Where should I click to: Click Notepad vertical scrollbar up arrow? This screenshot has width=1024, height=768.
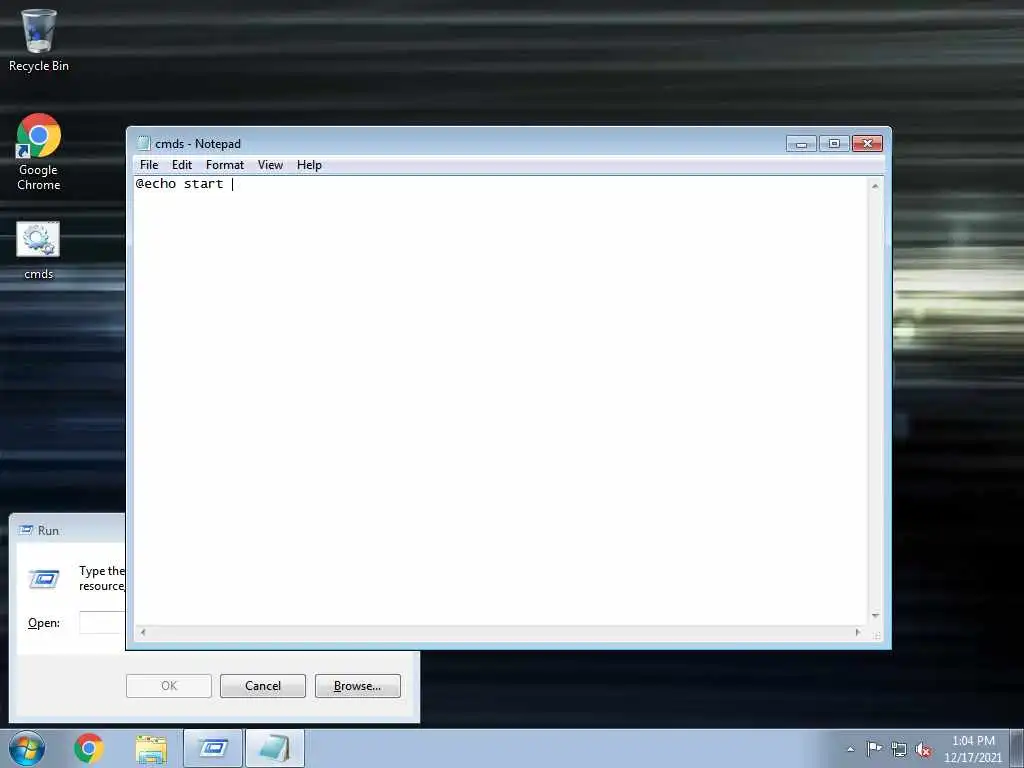tap(875, 186)
